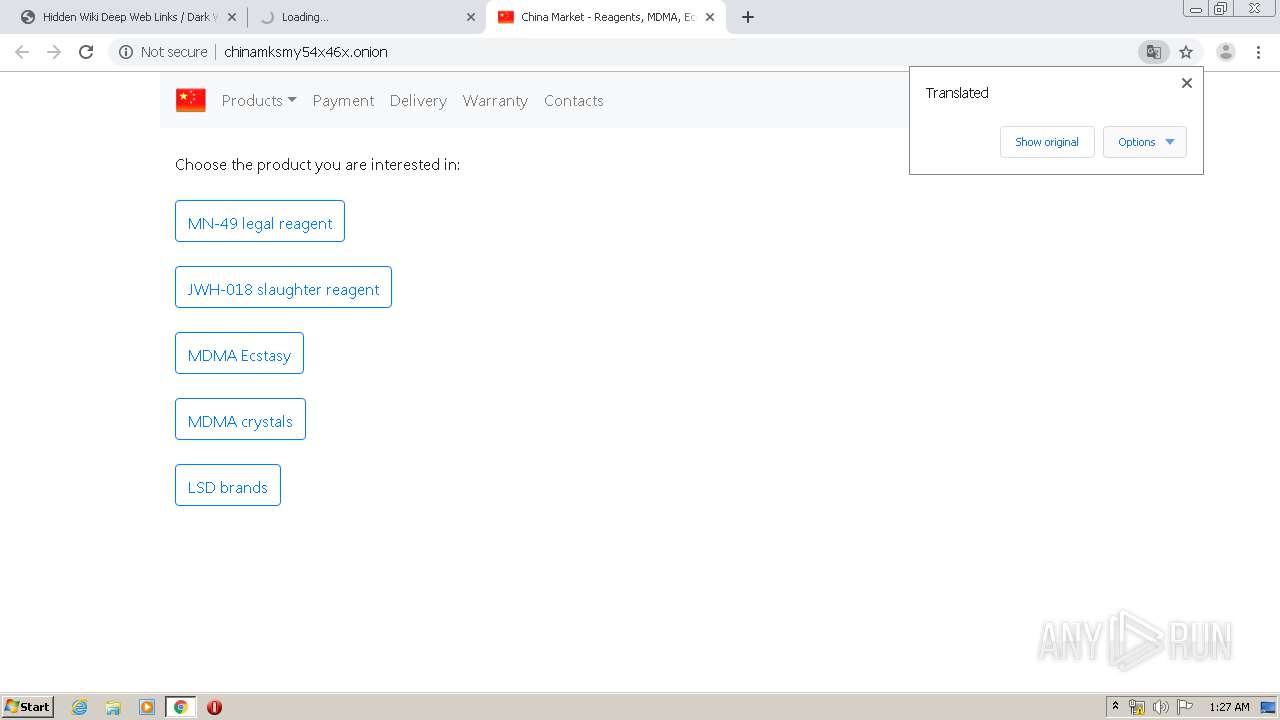Choose MN-49 legal reagent product
The image size is (1280, 720).
pyautogui.click(x=260, y=222)
